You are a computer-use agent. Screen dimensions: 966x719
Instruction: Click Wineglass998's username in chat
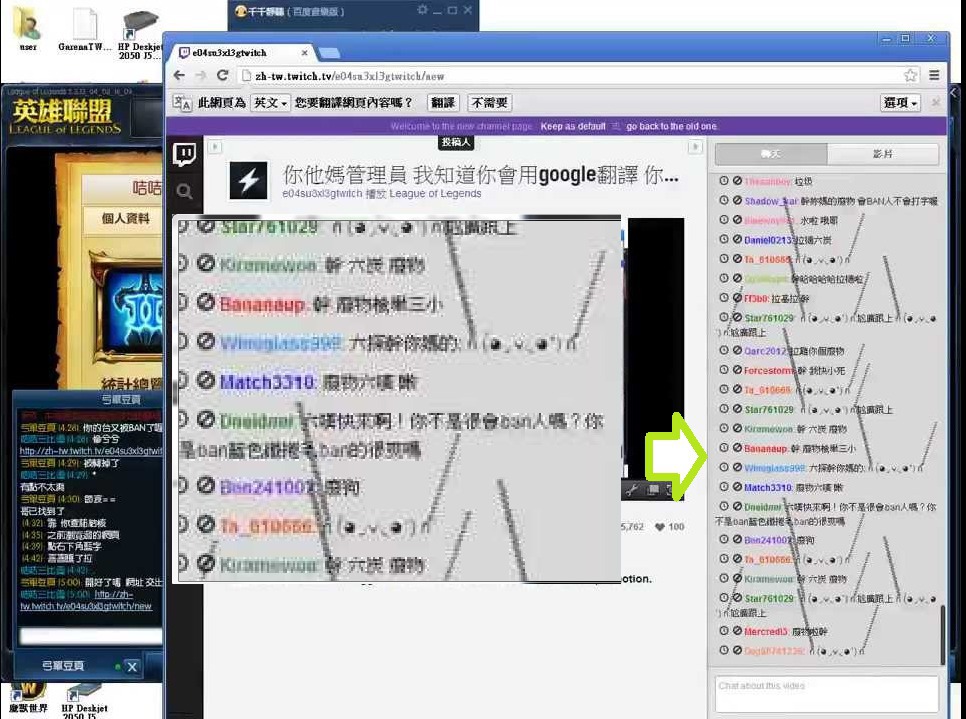(774, 468)
